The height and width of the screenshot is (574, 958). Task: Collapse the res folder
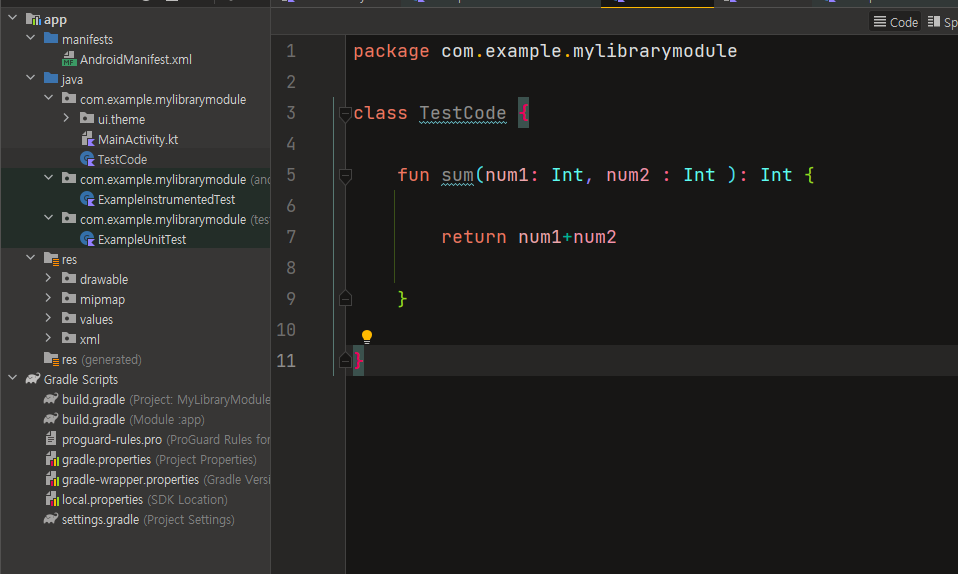click(x=31, y=258)
